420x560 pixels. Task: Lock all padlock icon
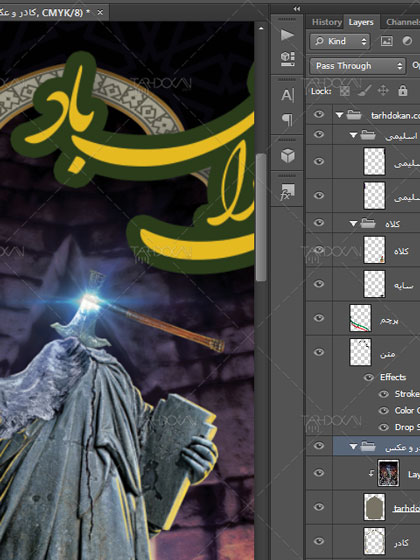click(403, 91)
